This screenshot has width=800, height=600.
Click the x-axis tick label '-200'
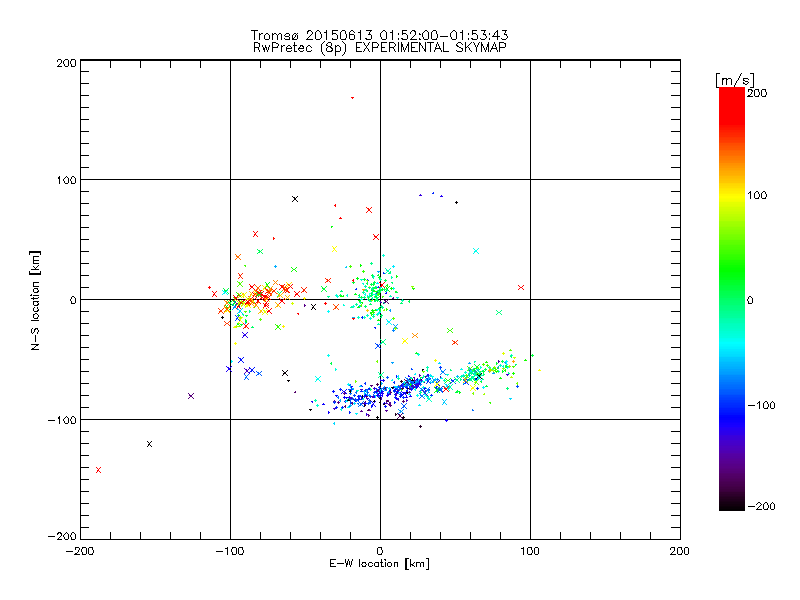pyautogui.click(x=80, y=551)
